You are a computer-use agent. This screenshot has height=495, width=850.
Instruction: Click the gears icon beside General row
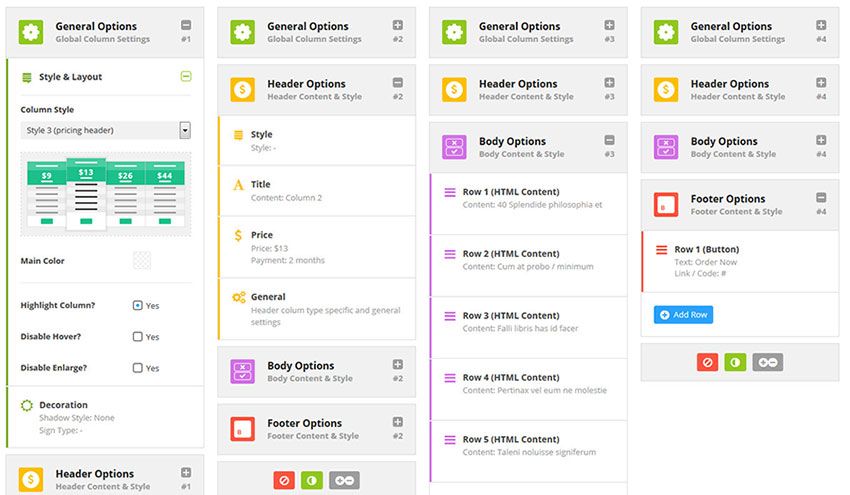238,297
